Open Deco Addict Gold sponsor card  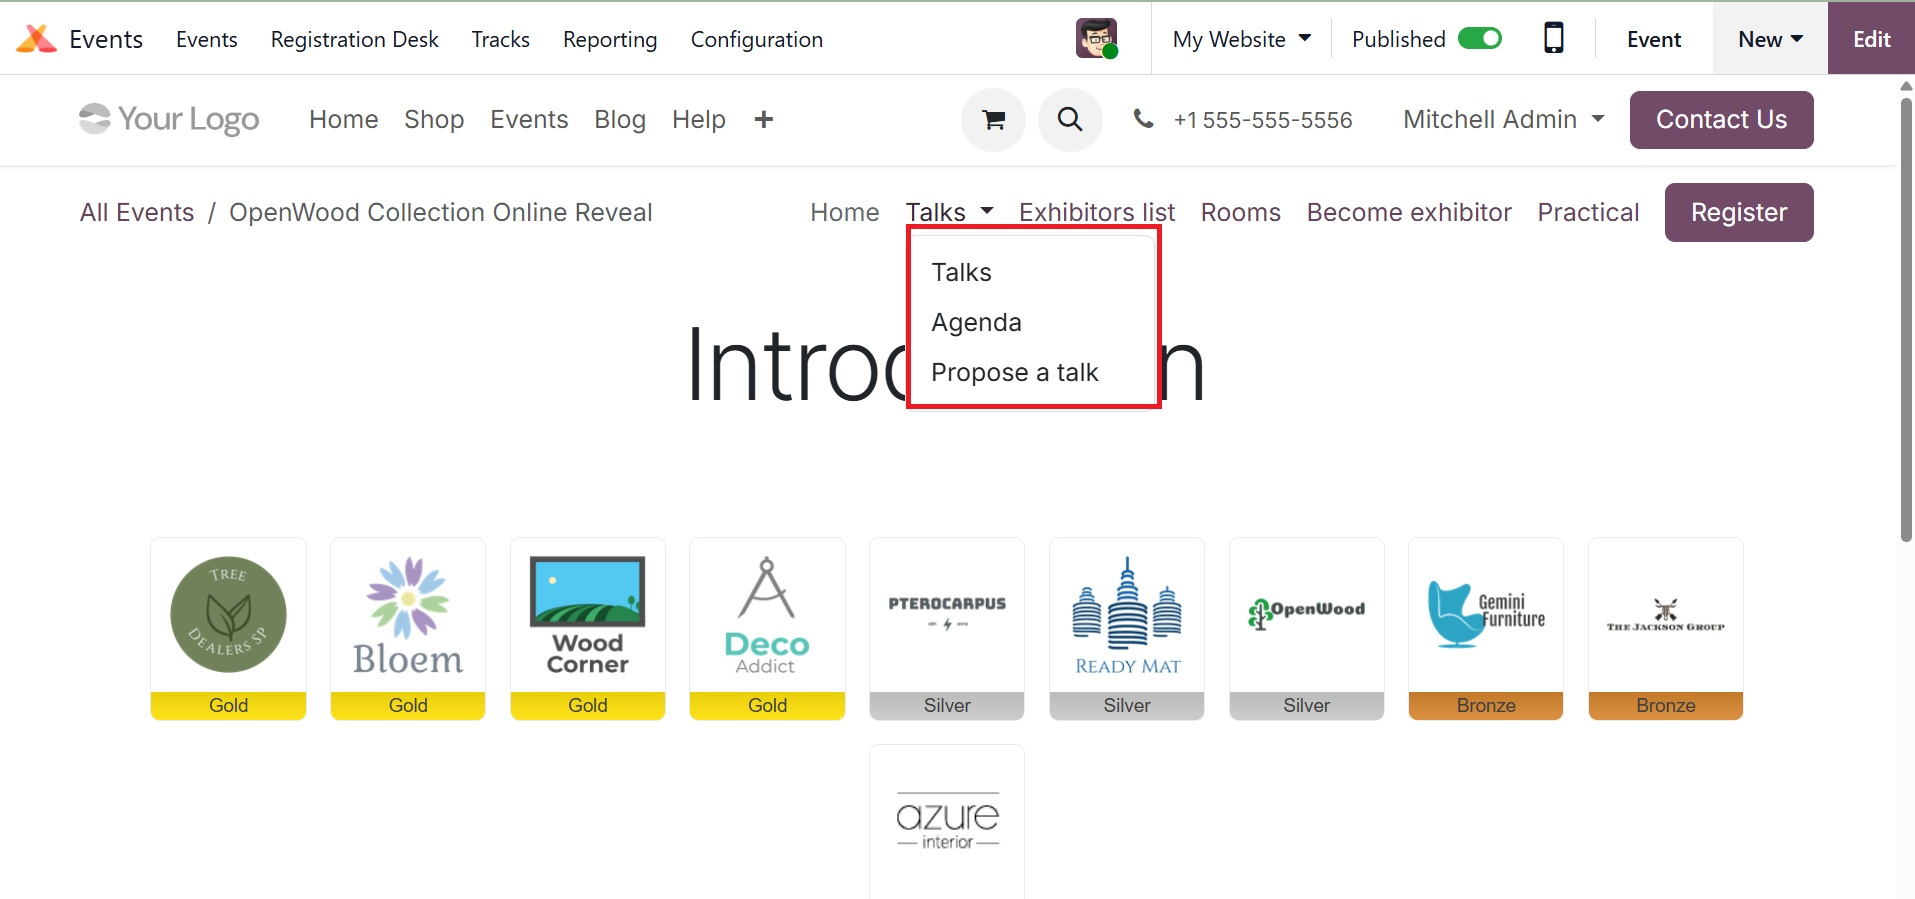tap(767, 629)
